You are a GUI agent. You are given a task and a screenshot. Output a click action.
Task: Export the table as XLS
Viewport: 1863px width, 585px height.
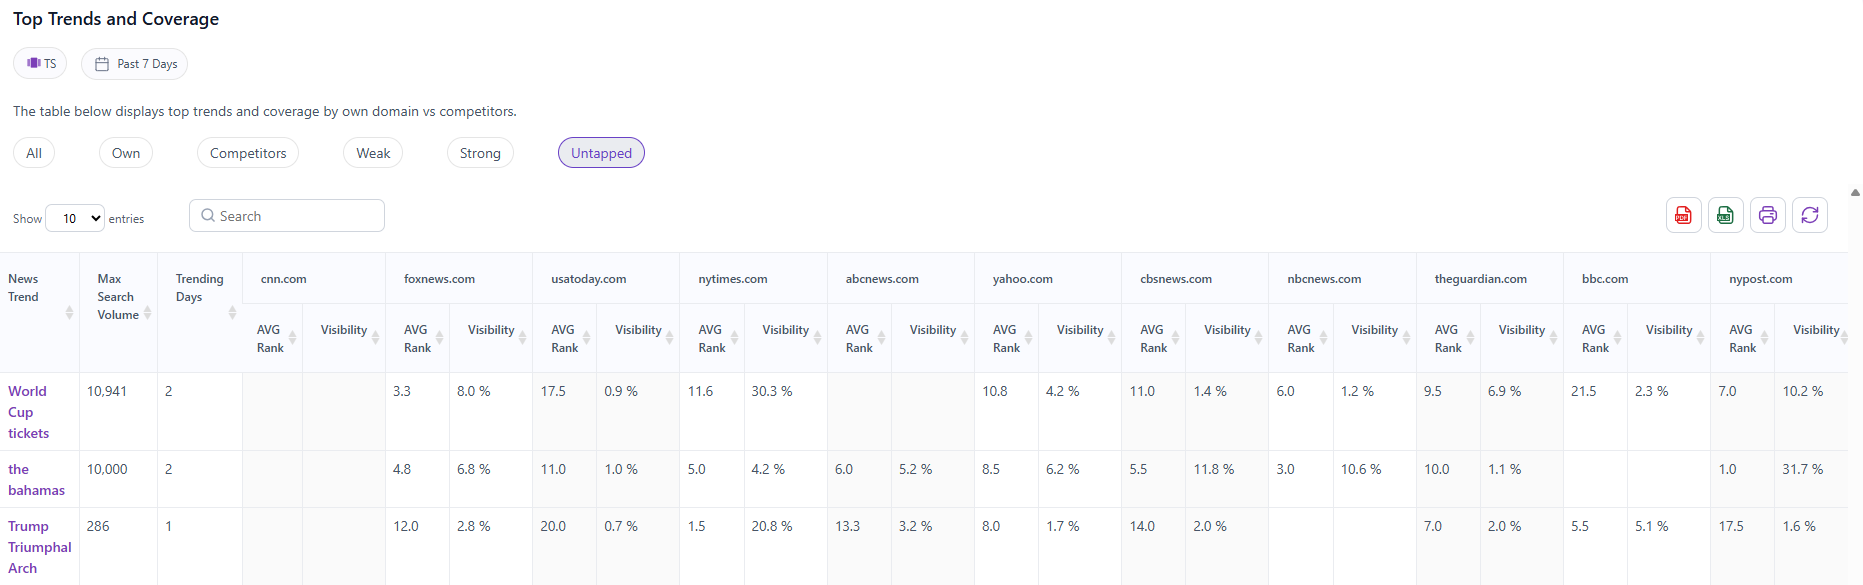(x=1725, y=215)
